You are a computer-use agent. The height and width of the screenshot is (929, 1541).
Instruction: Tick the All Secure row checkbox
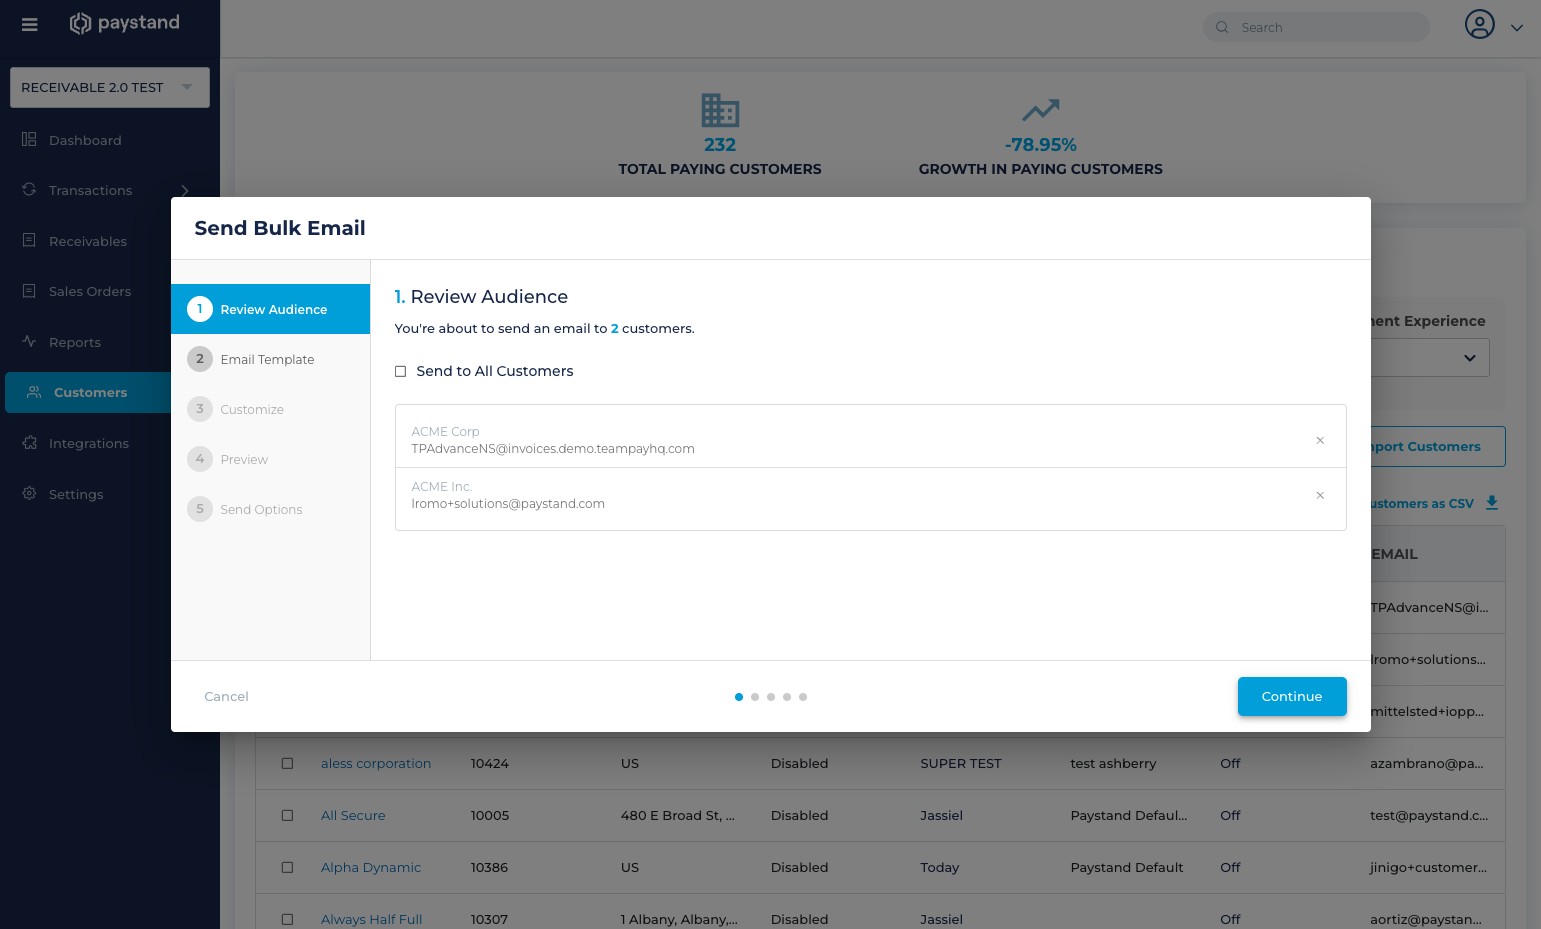point(287,815)
